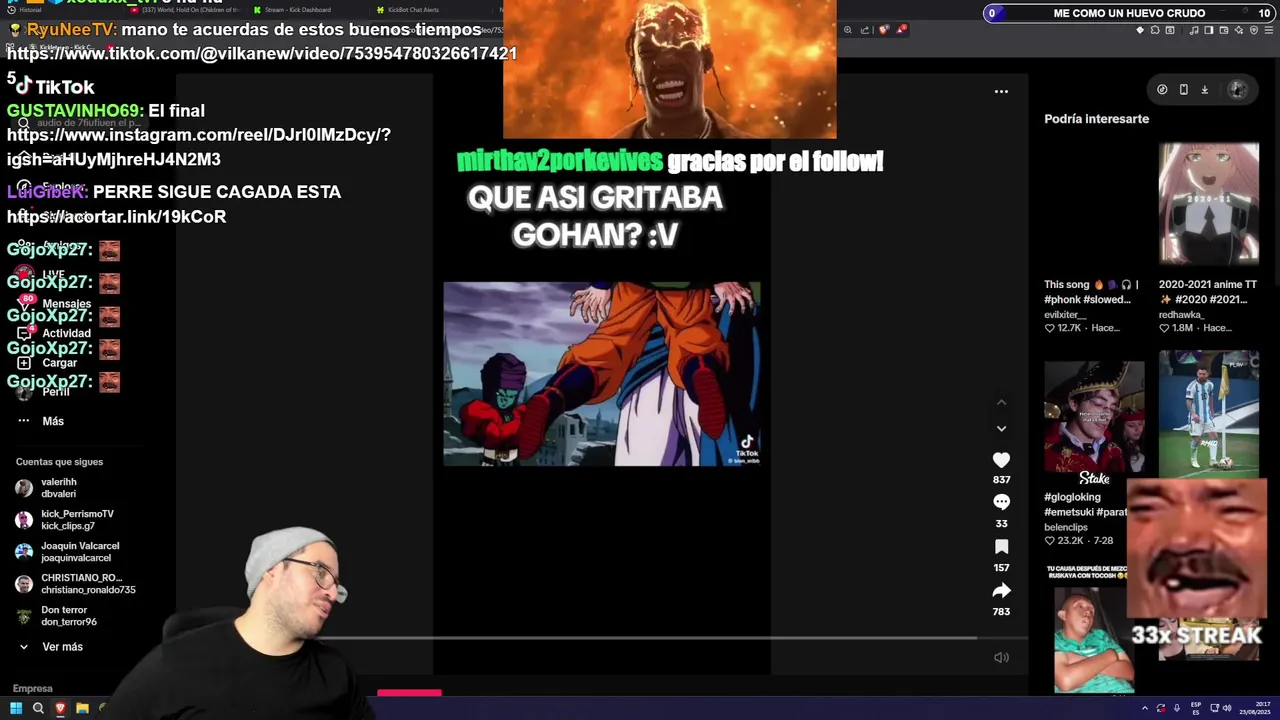The image size is (1280, 720).
Task: Click the Brave Rewards triangle icon
Action: click(901, 30)
